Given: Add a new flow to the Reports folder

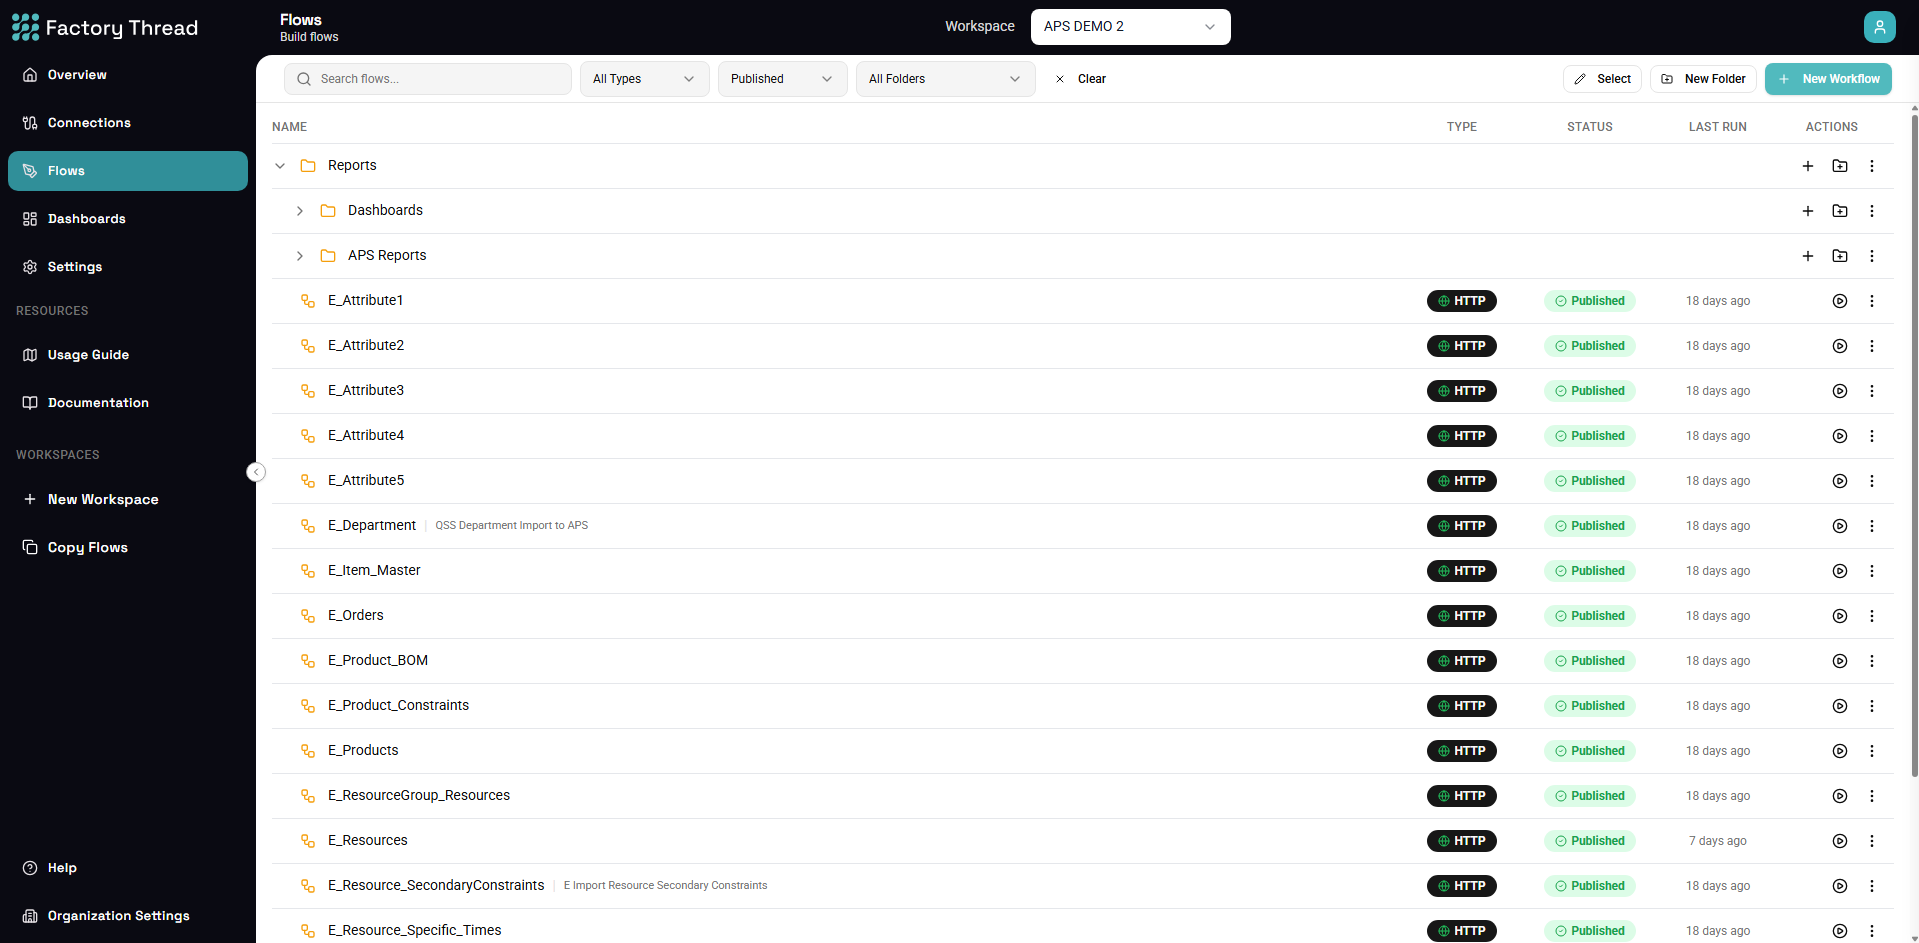Looking at the screenshot, I should (x=1808, y=166).
